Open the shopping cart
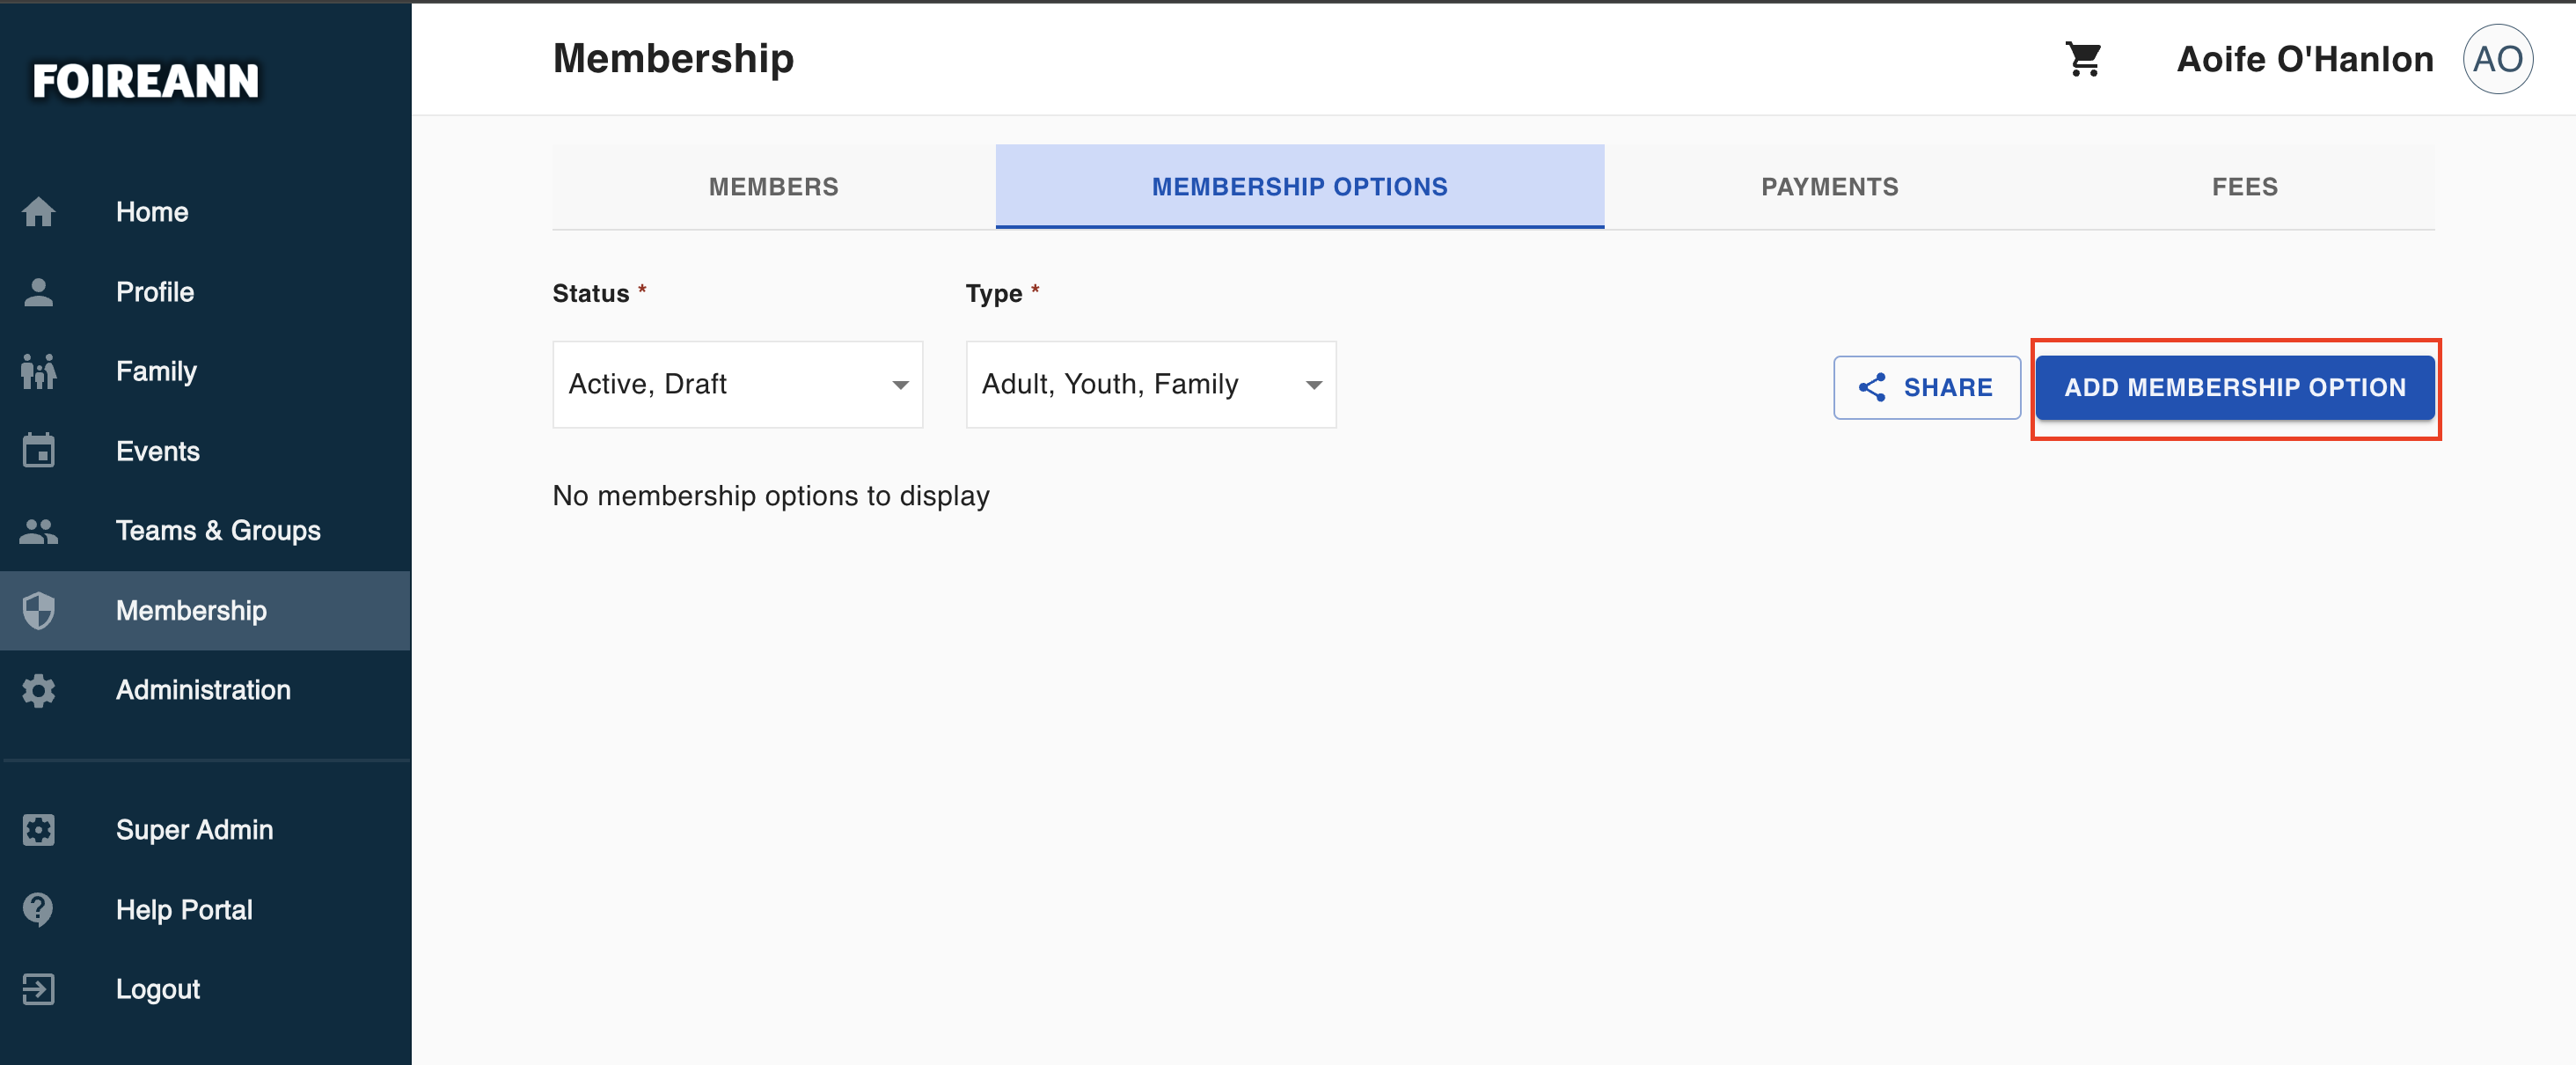Image resolution: width=2576 pixels, height=1065 pixels. pos(2084,59)
